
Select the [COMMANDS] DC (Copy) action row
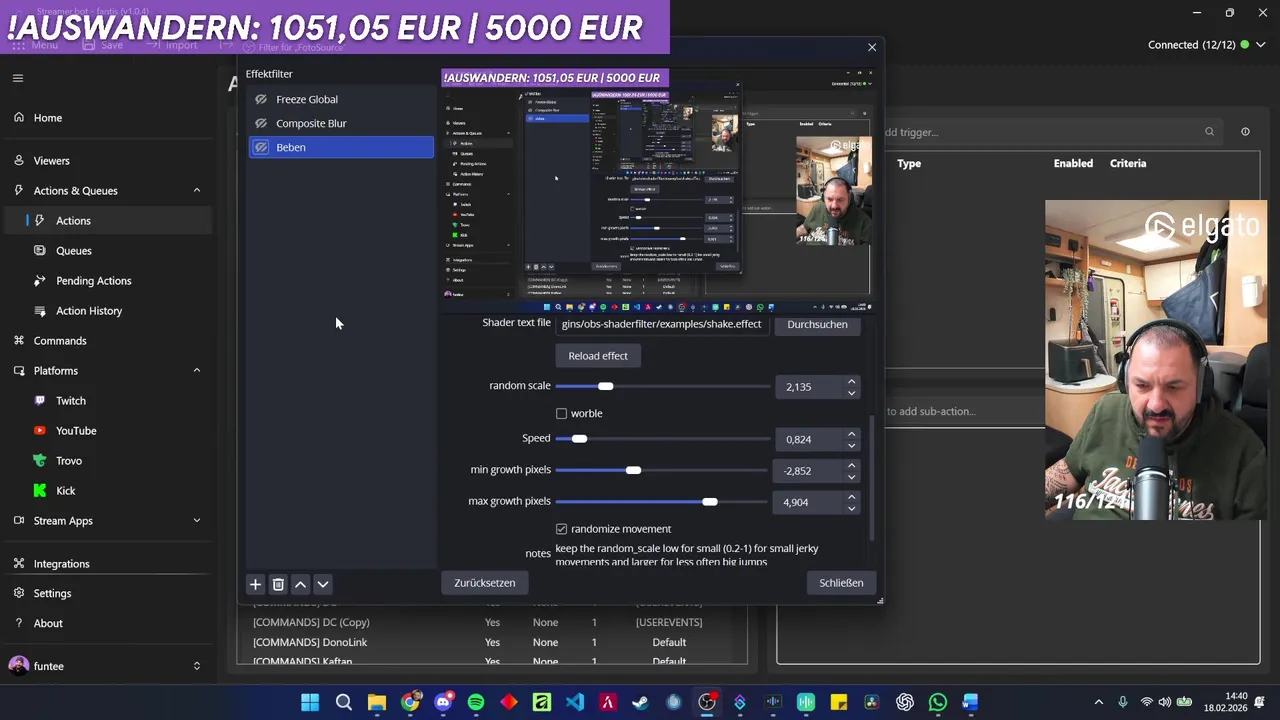click(492, 622)
